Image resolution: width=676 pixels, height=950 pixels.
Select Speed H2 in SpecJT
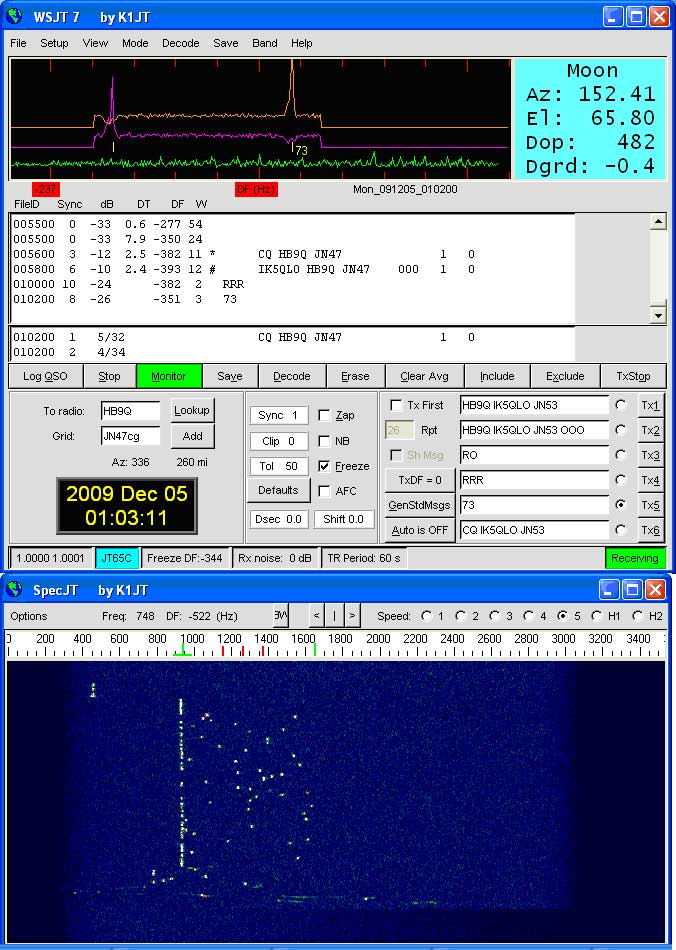tap(637, 616)
